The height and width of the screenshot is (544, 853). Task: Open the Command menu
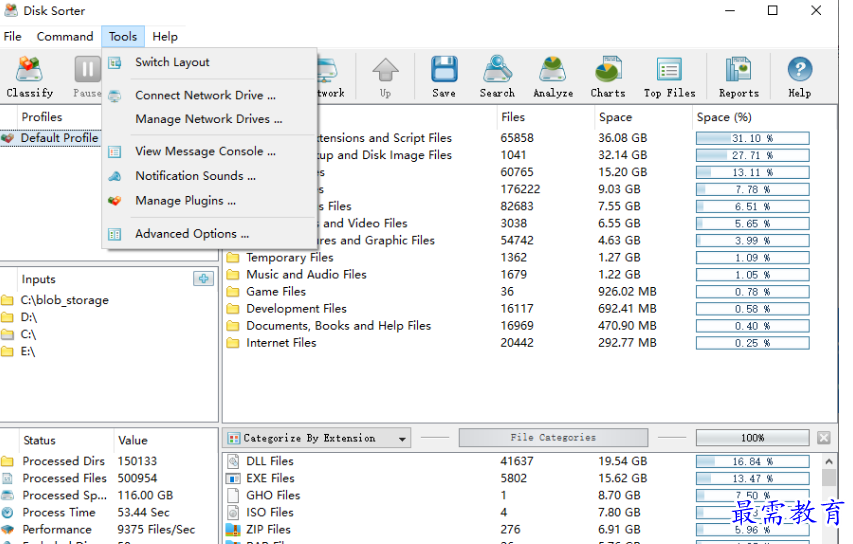tap(65, 36)
